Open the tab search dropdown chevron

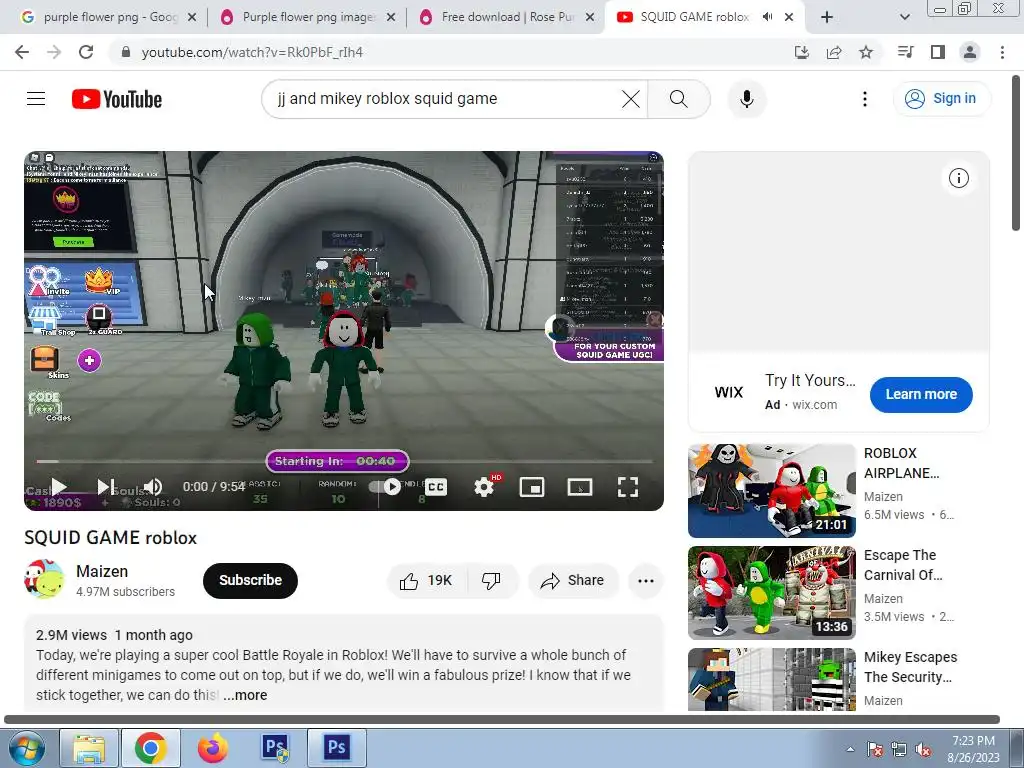point(904,18)
